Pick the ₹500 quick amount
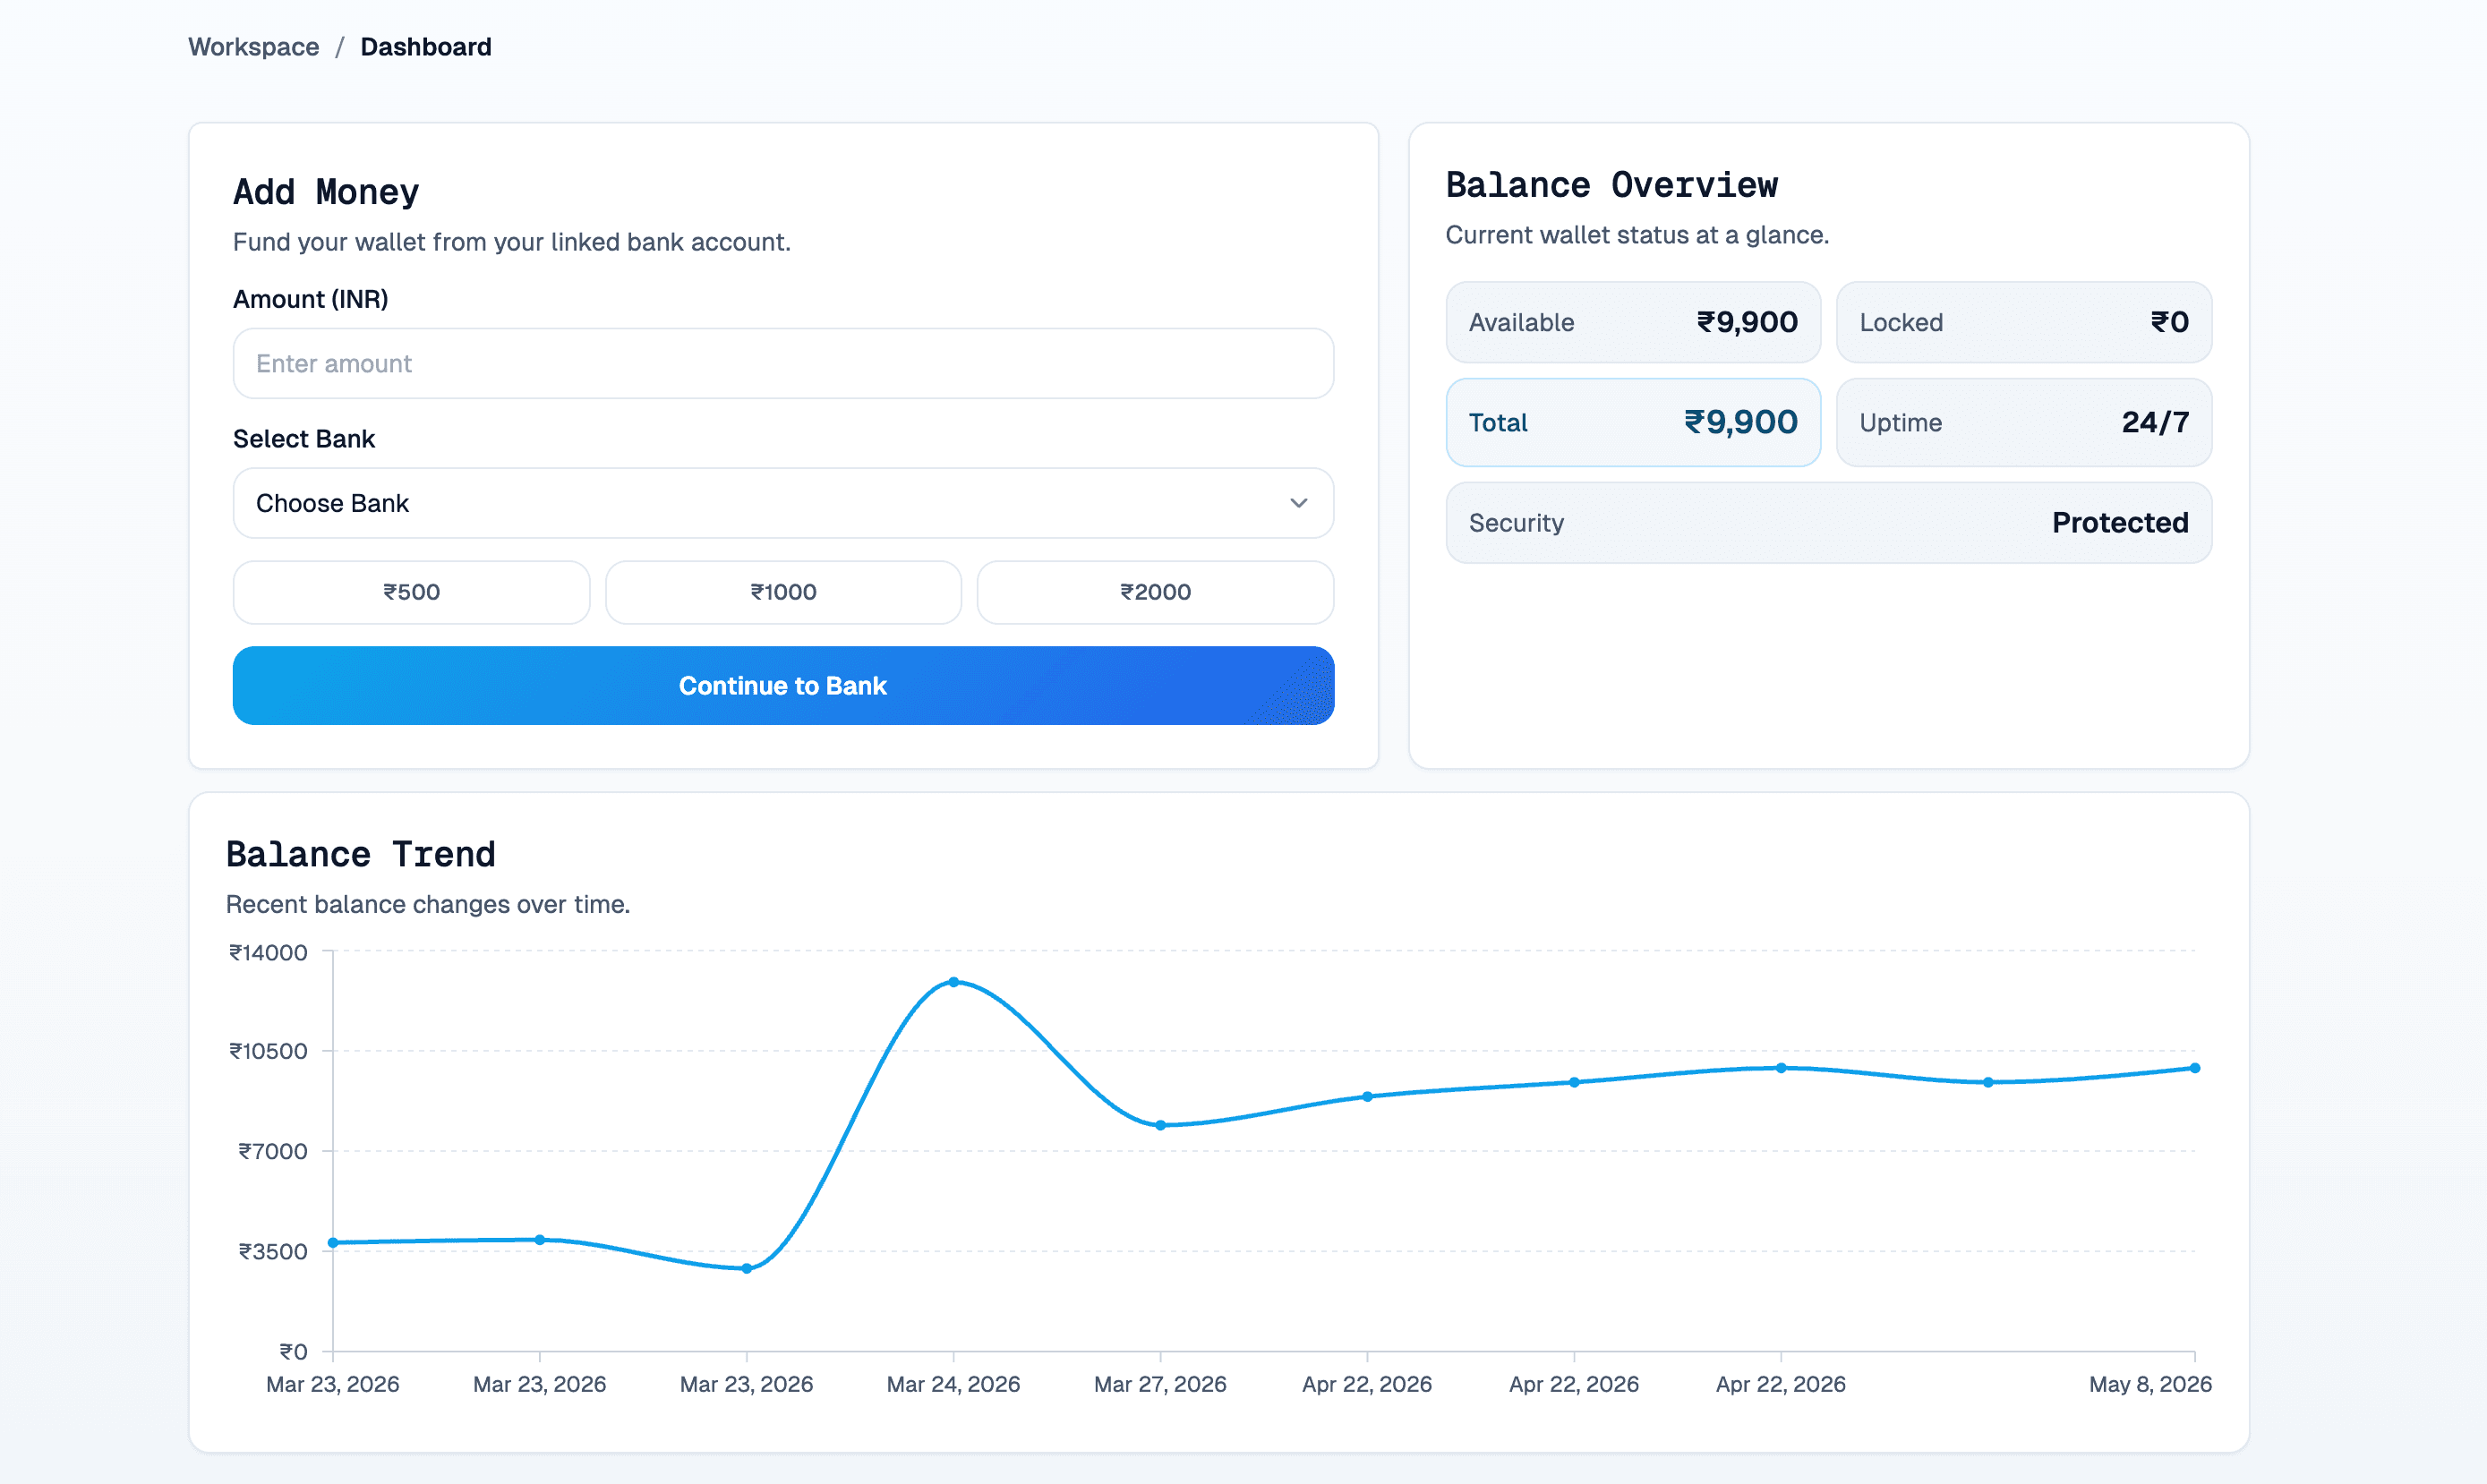2487x1484 pixels. (411, 592)
